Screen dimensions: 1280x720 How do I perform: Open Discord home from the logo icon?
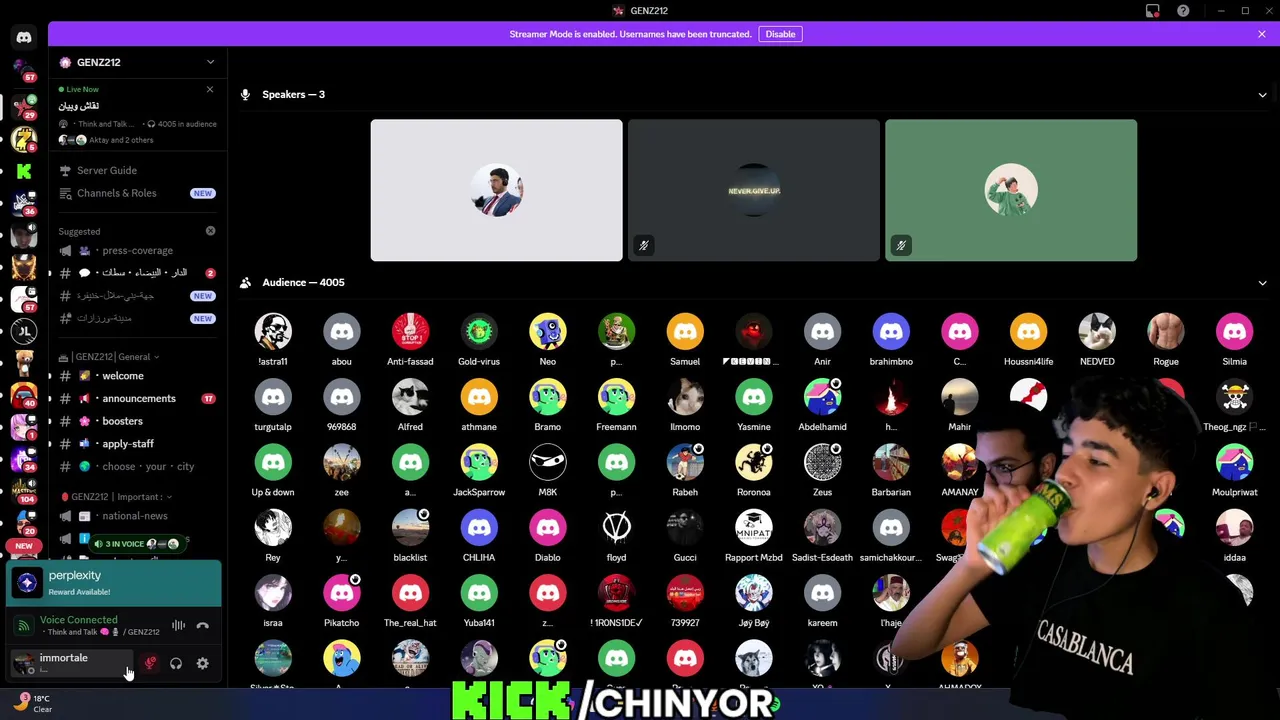tap(24, 38)
